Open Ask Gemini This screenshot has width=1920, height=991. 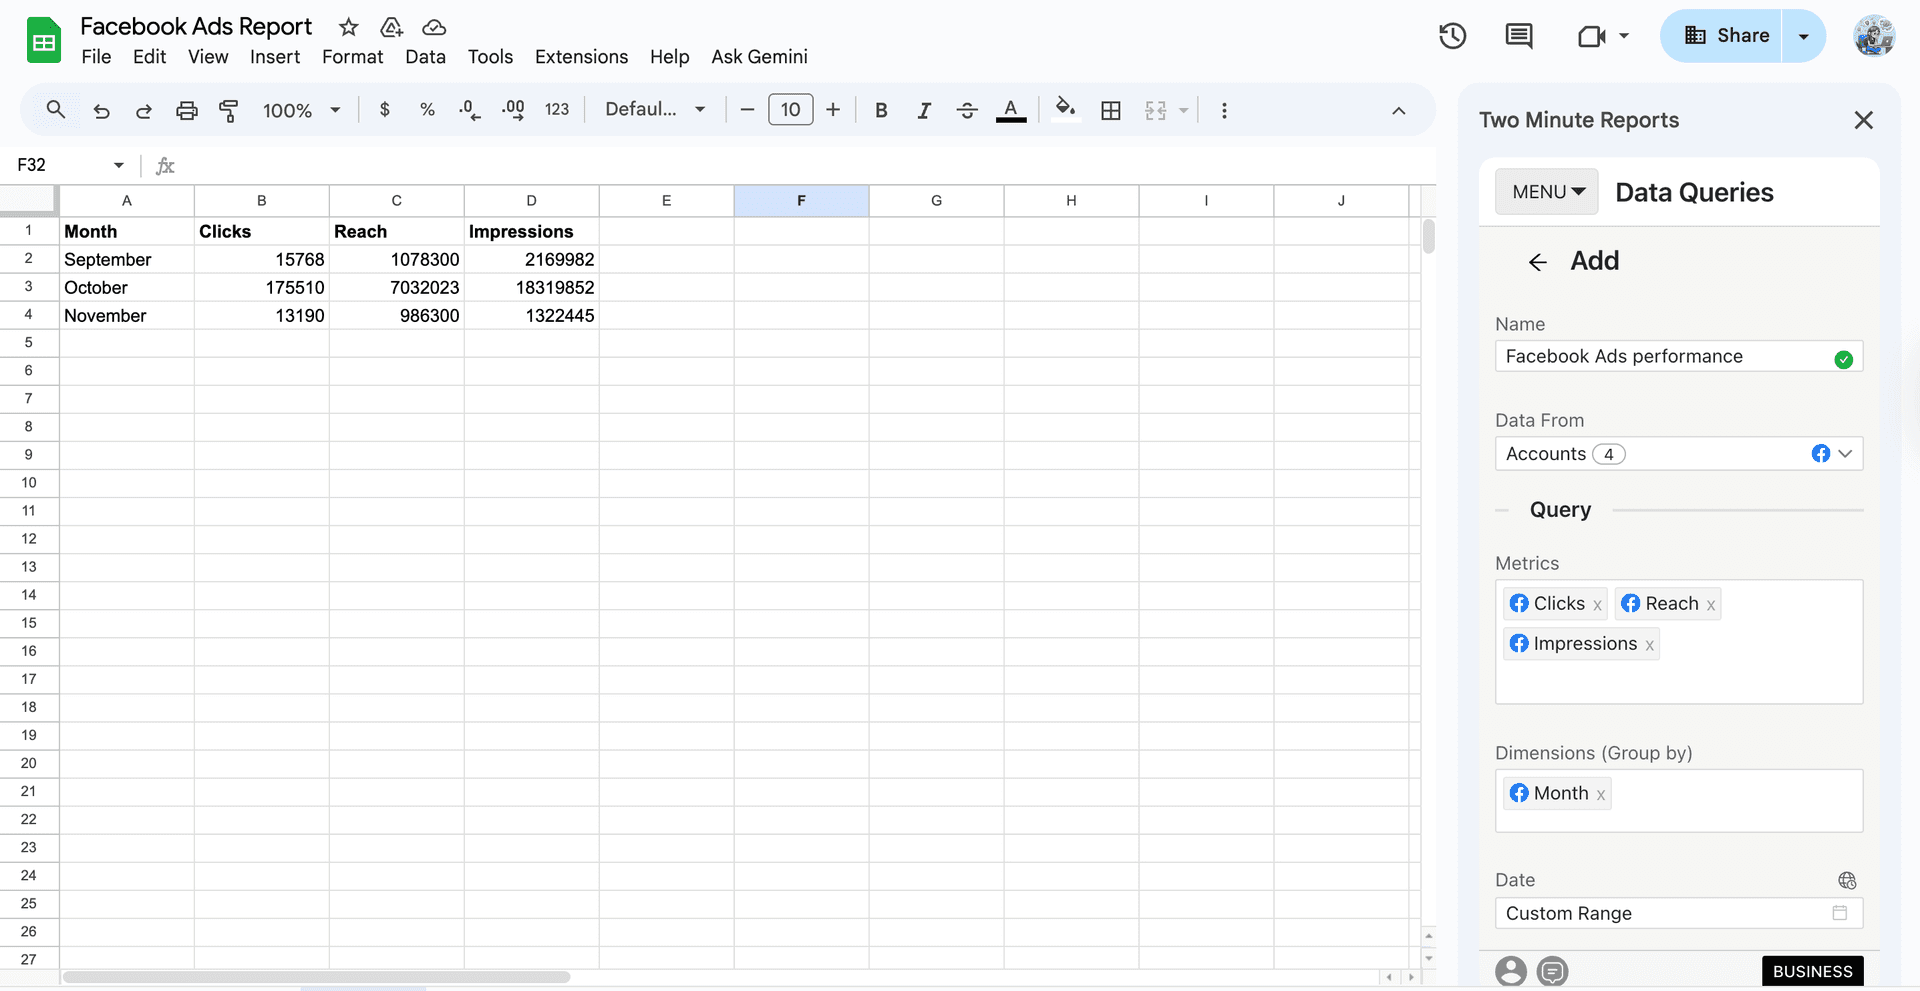coord(759,57)
